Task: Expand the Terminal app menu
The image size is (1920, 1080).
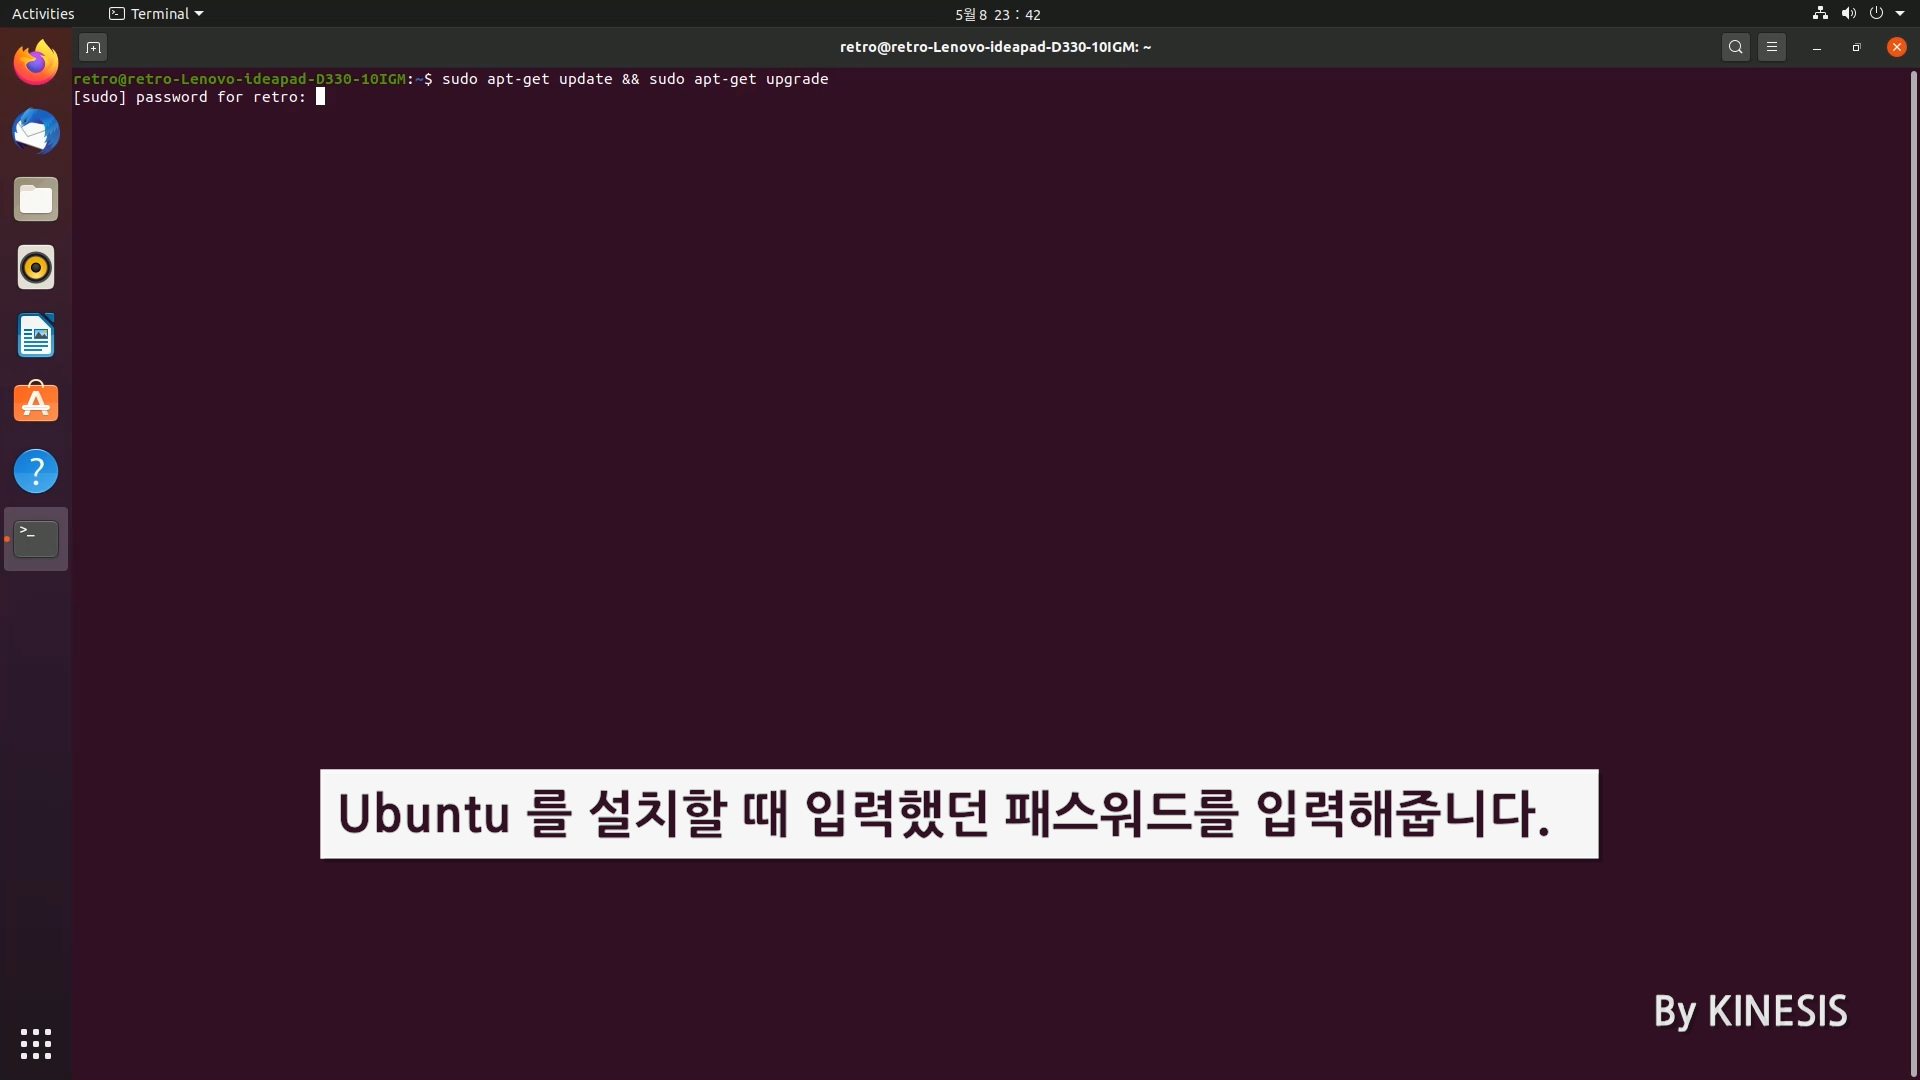Action: (157, 14)
